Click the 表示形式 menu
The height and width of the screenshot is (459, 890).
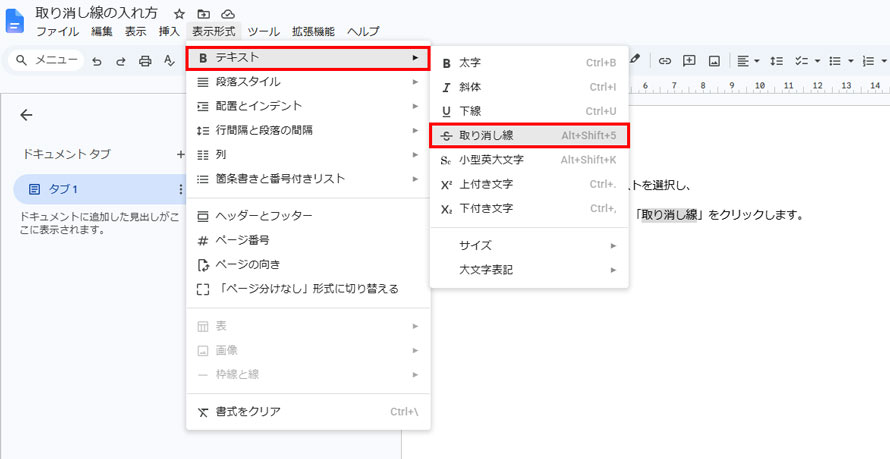pyautogui.click(x=213, y=31)
